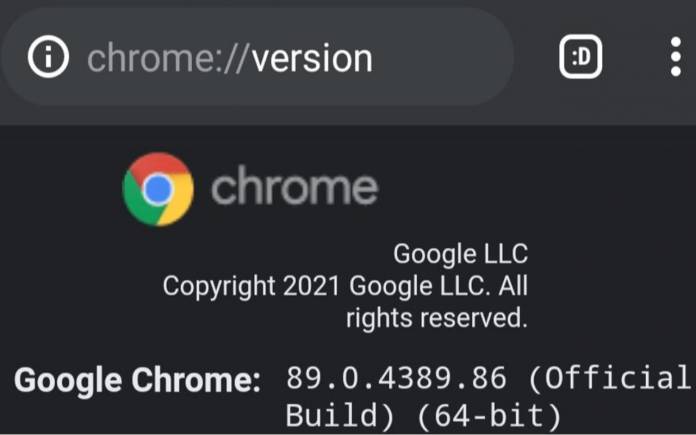696x435 pixels.
Task: Tap the "chrome://" scheme in the address bar
Action: [166, 59]
